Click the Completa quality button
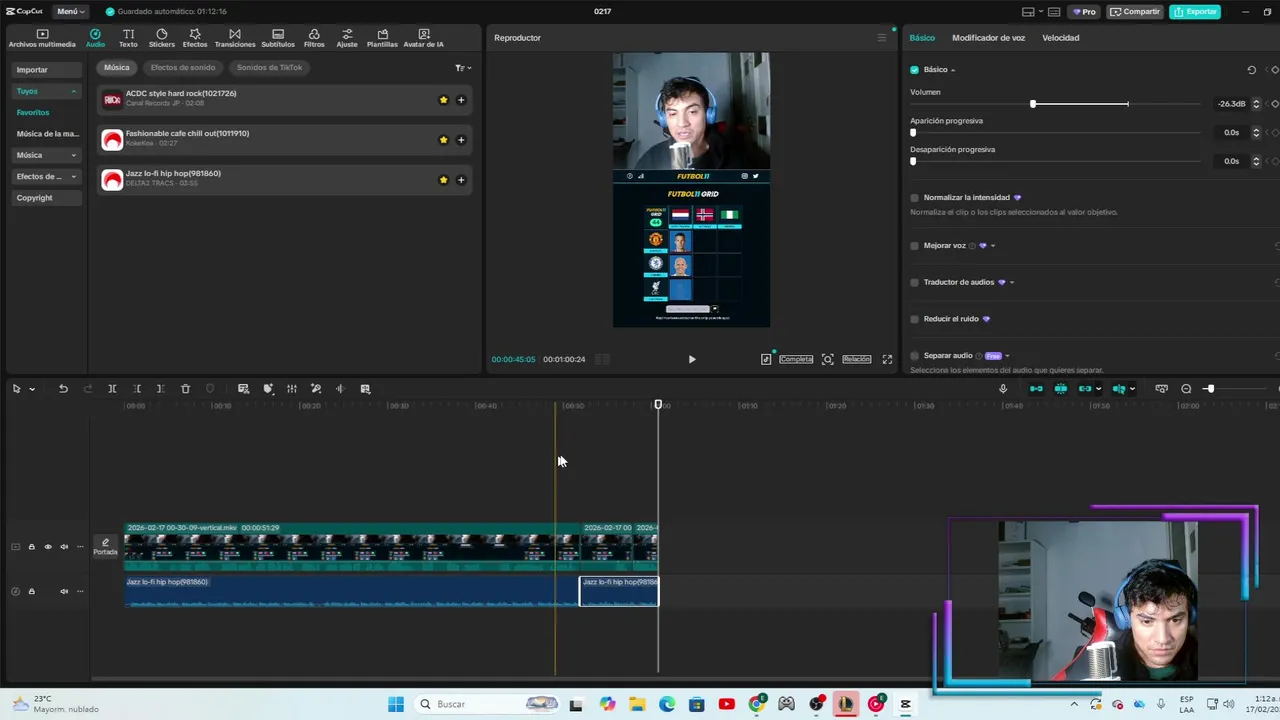 tap(796, 359)
